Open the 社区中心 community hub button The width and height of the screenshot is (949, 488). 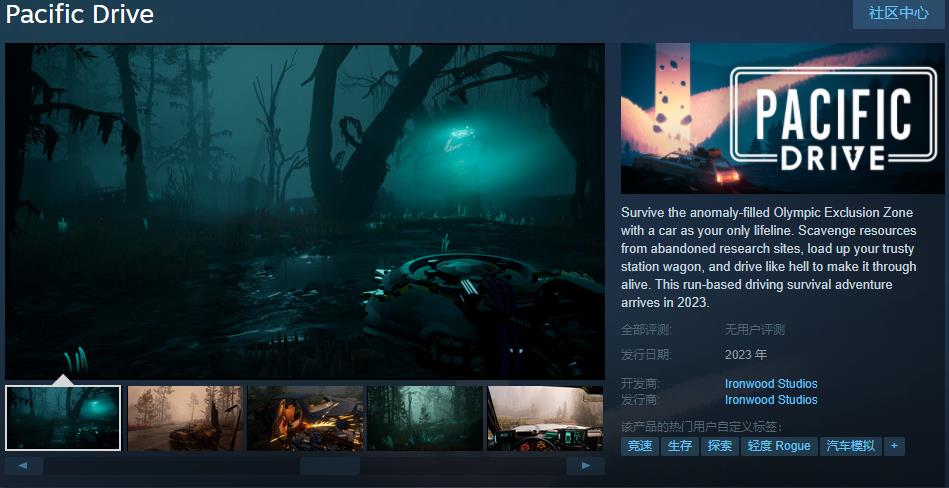point(898,14)
